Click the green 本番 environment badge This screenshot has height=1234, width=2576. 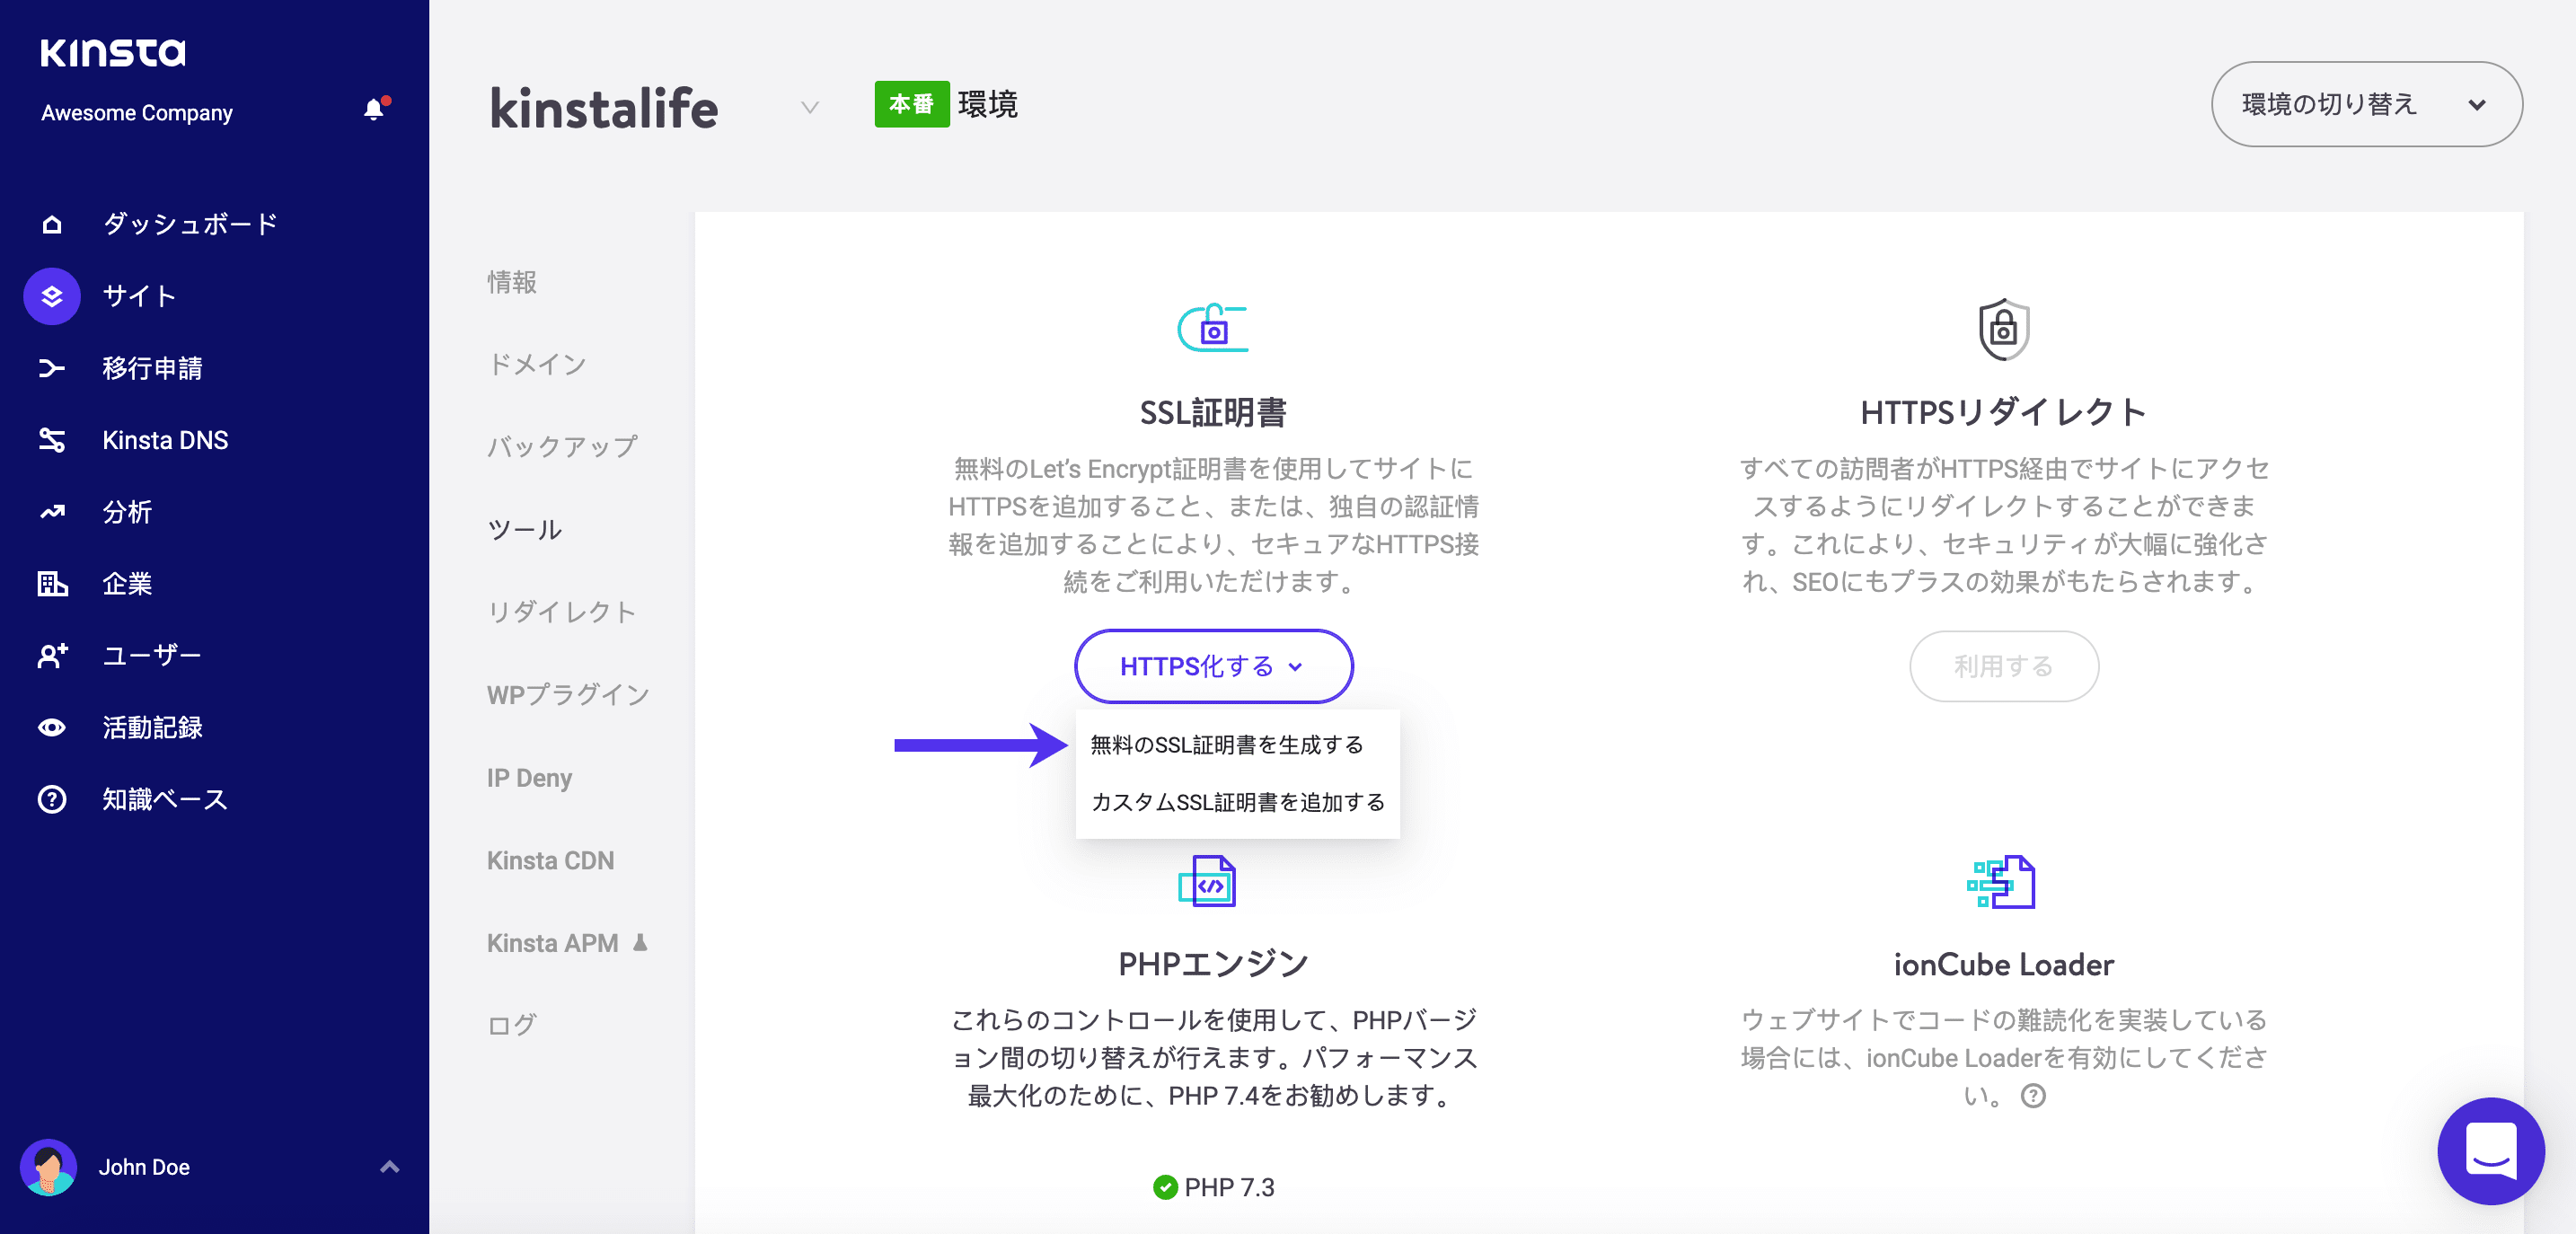[x=911, y=104]
